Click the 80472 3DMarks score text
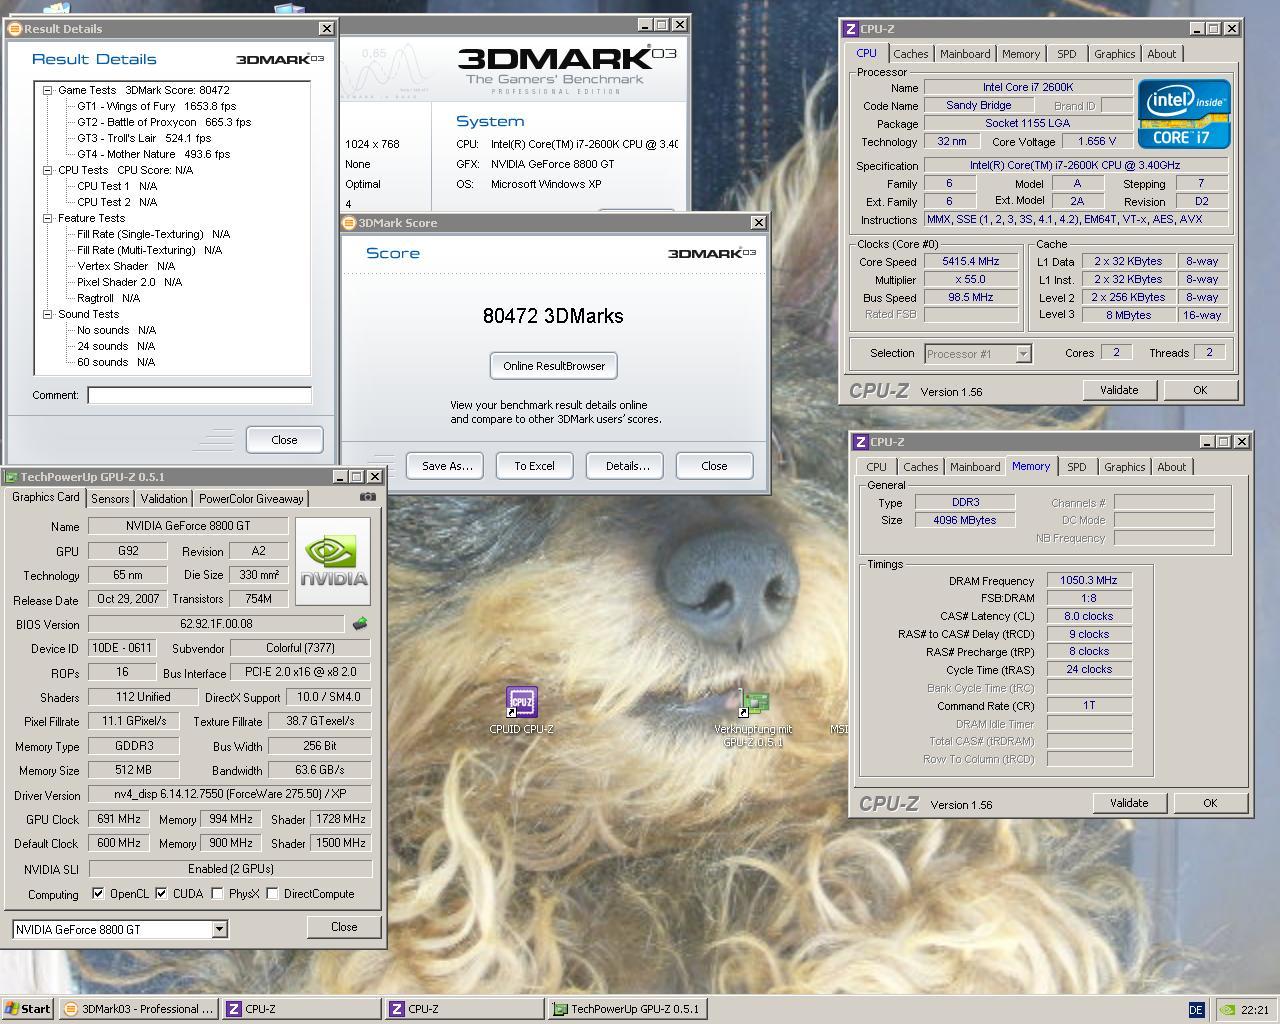 point(553,316)
